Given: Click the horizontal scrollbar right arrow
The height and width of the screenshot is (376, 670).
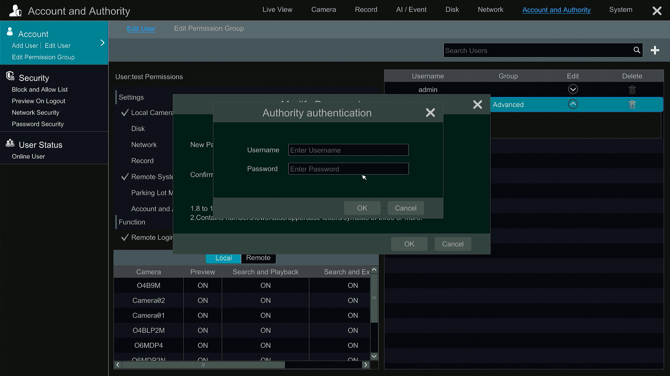Looking at the screenshot, I should [365, 365].
